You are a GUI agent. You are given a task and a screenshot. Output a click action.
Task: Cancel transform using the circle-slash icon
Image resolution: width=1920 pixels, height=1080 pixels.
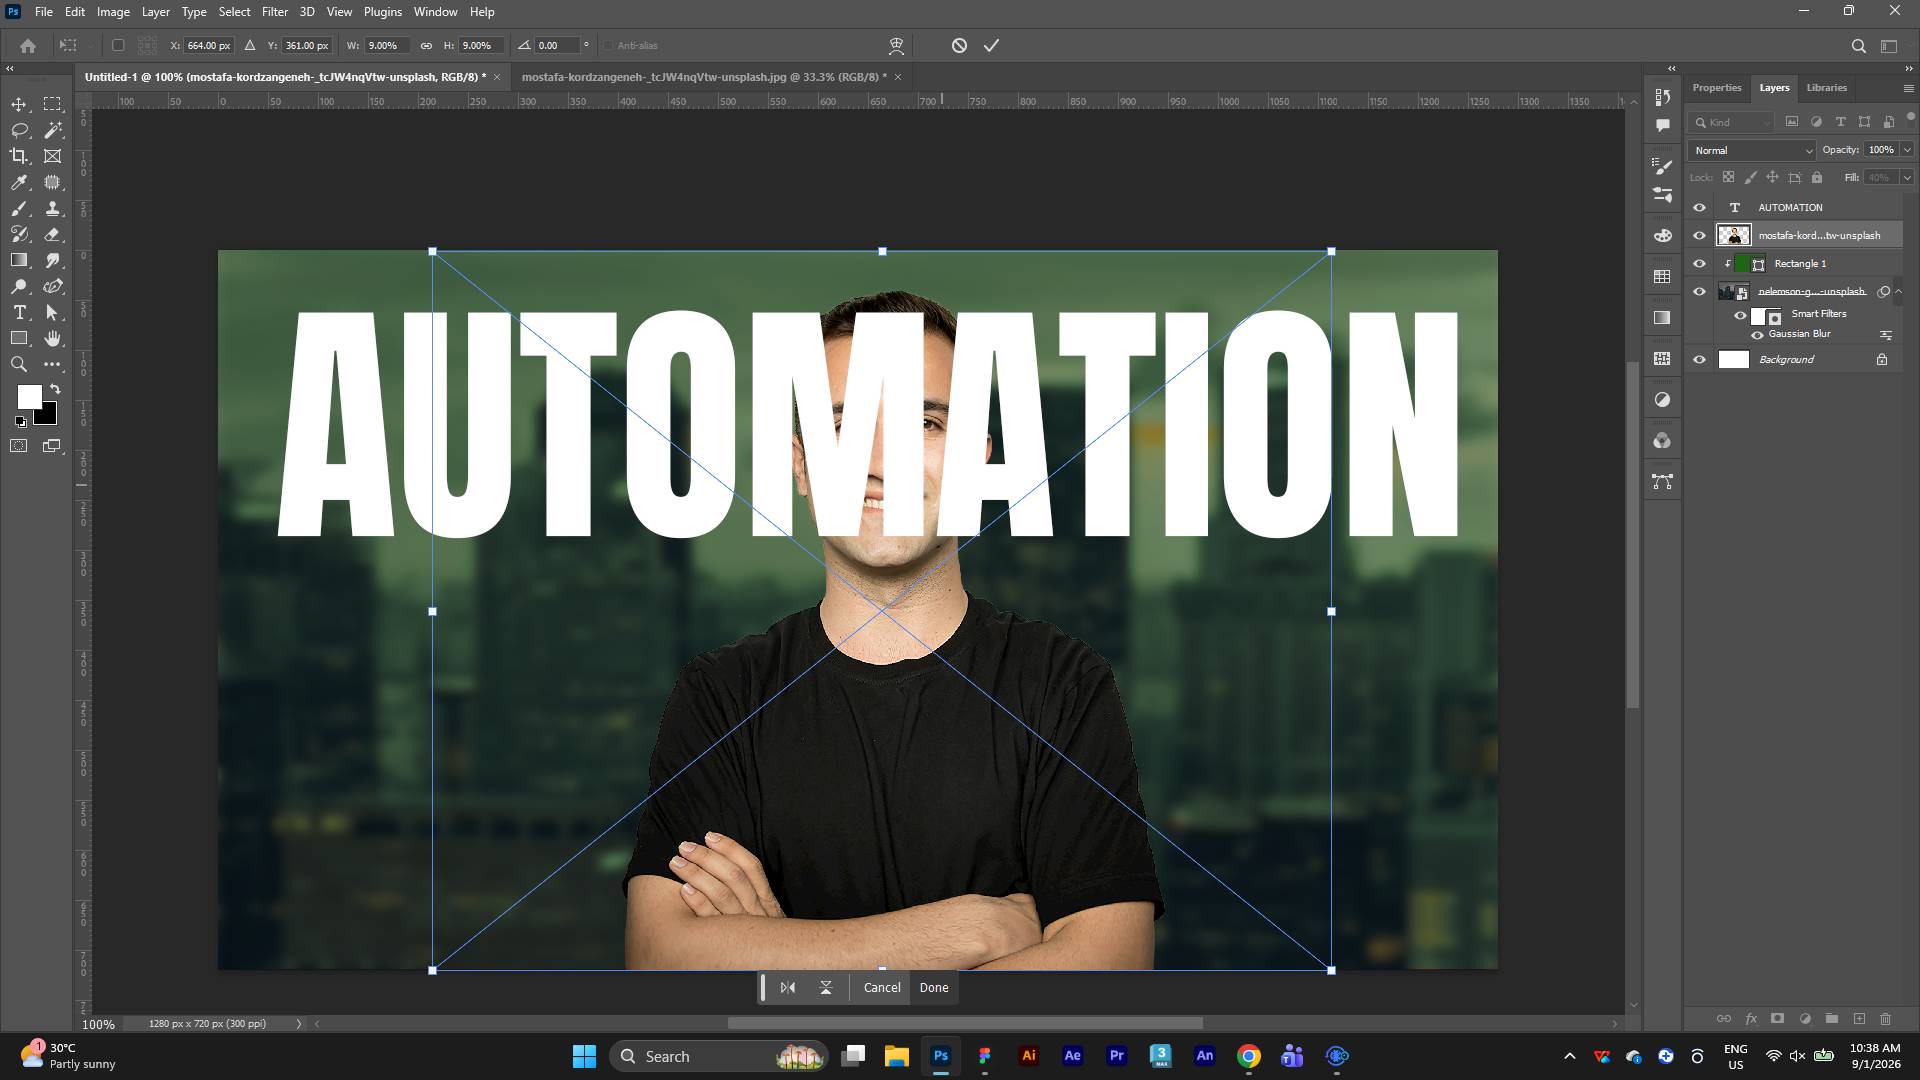coord(959,46)
